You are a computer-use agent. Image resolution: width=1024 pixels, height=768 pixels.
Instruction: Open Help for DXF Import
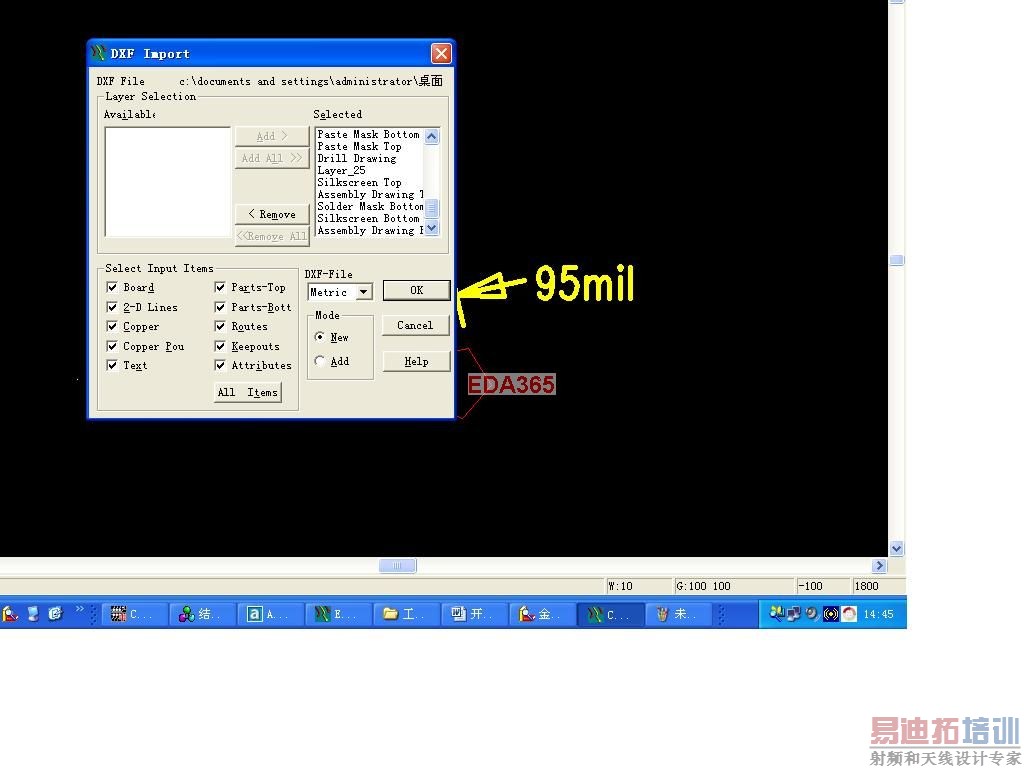(416, 361)
